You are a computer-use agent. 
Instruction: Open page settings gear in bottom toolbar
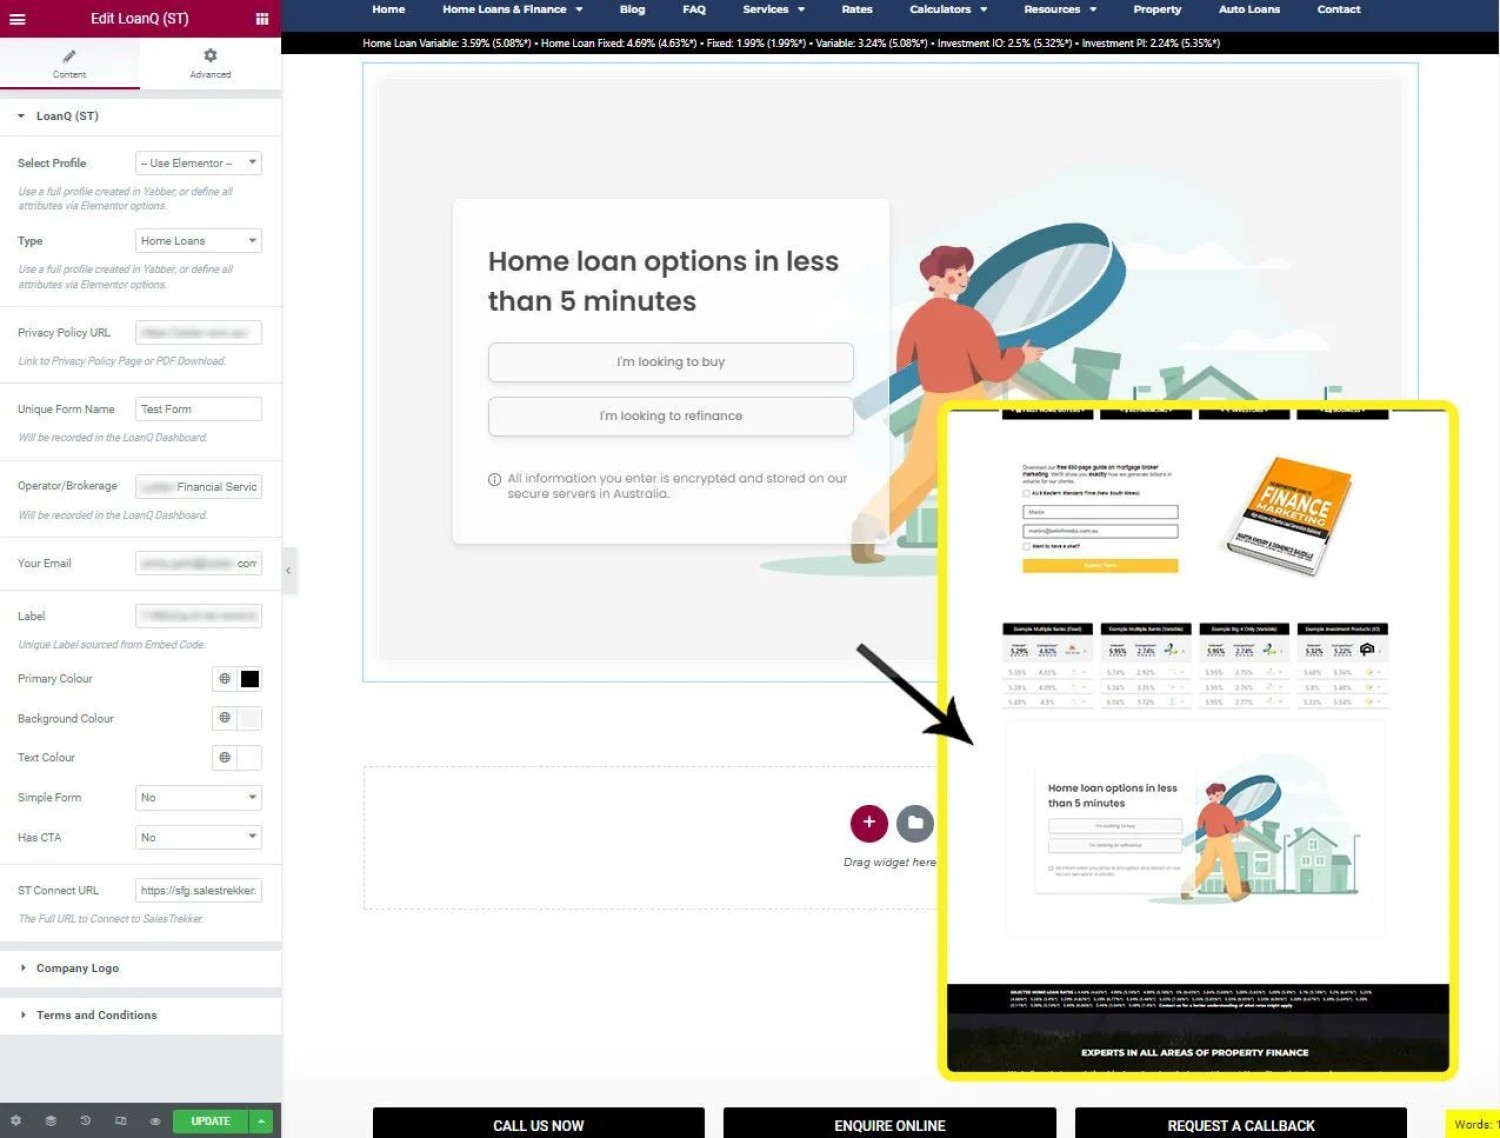pyautogui.click(x=16, y=1121)
